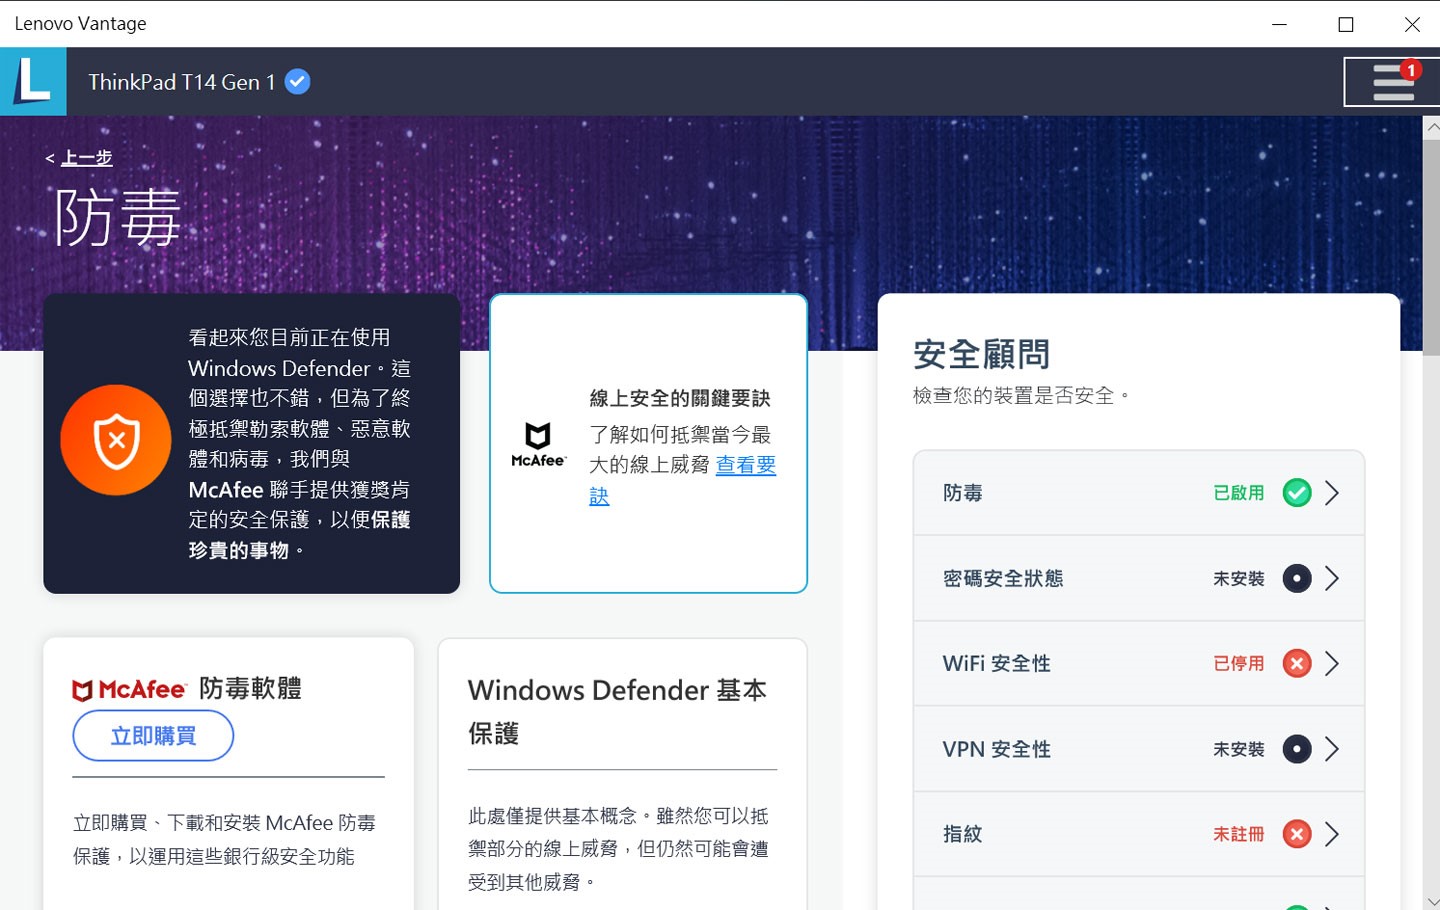This screenshot has width=1440, height=910.
Task: Click the 指紋 label
Action: point(963,834)
